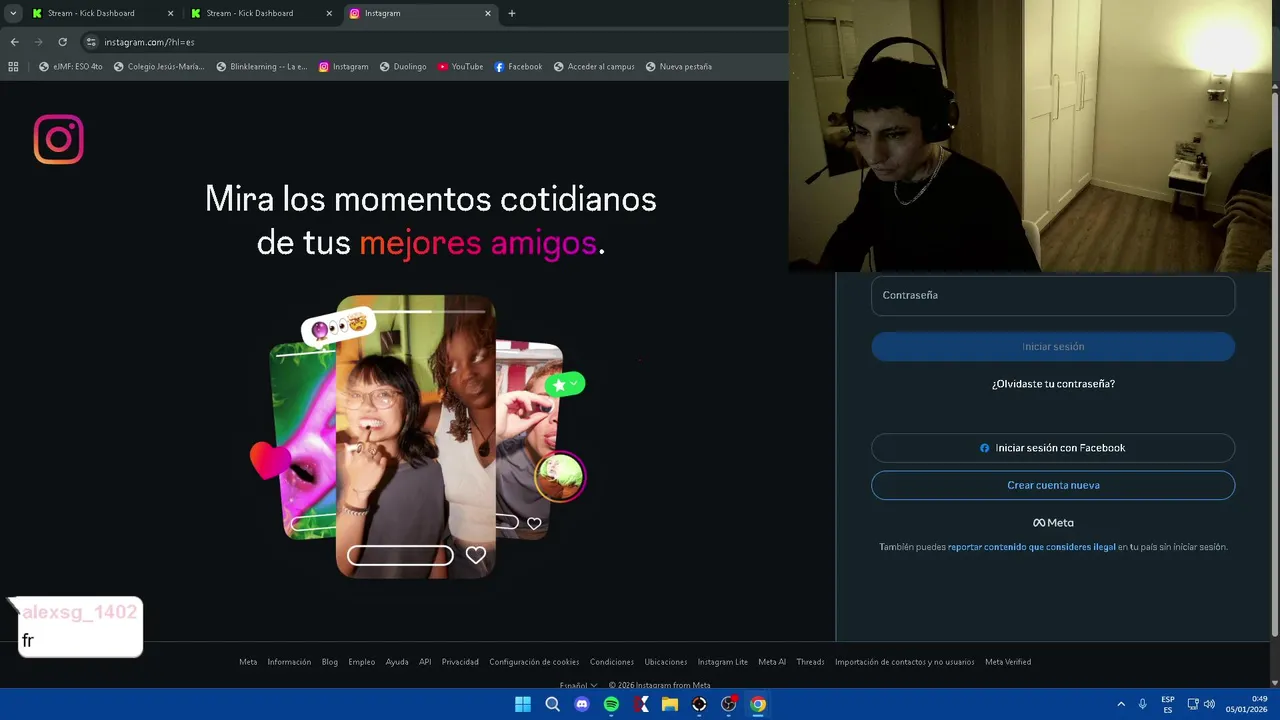Switch to the Instagram browser tab

(x=420, y=13)
